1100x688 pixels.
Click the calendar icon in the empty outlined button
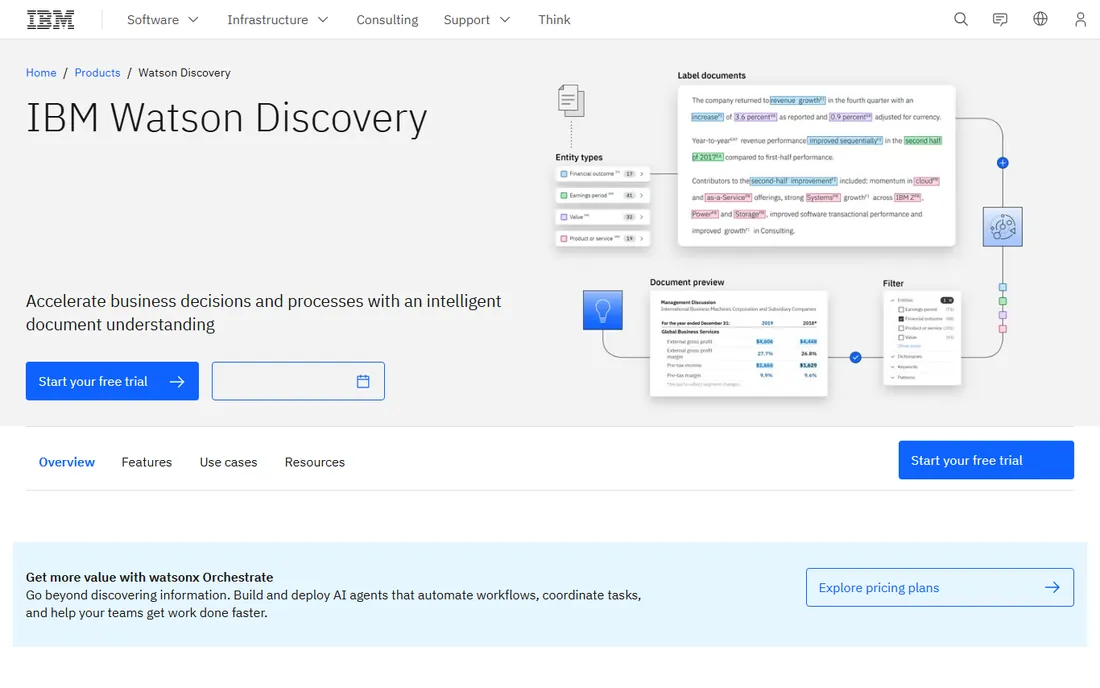click(x=363, y=381)
